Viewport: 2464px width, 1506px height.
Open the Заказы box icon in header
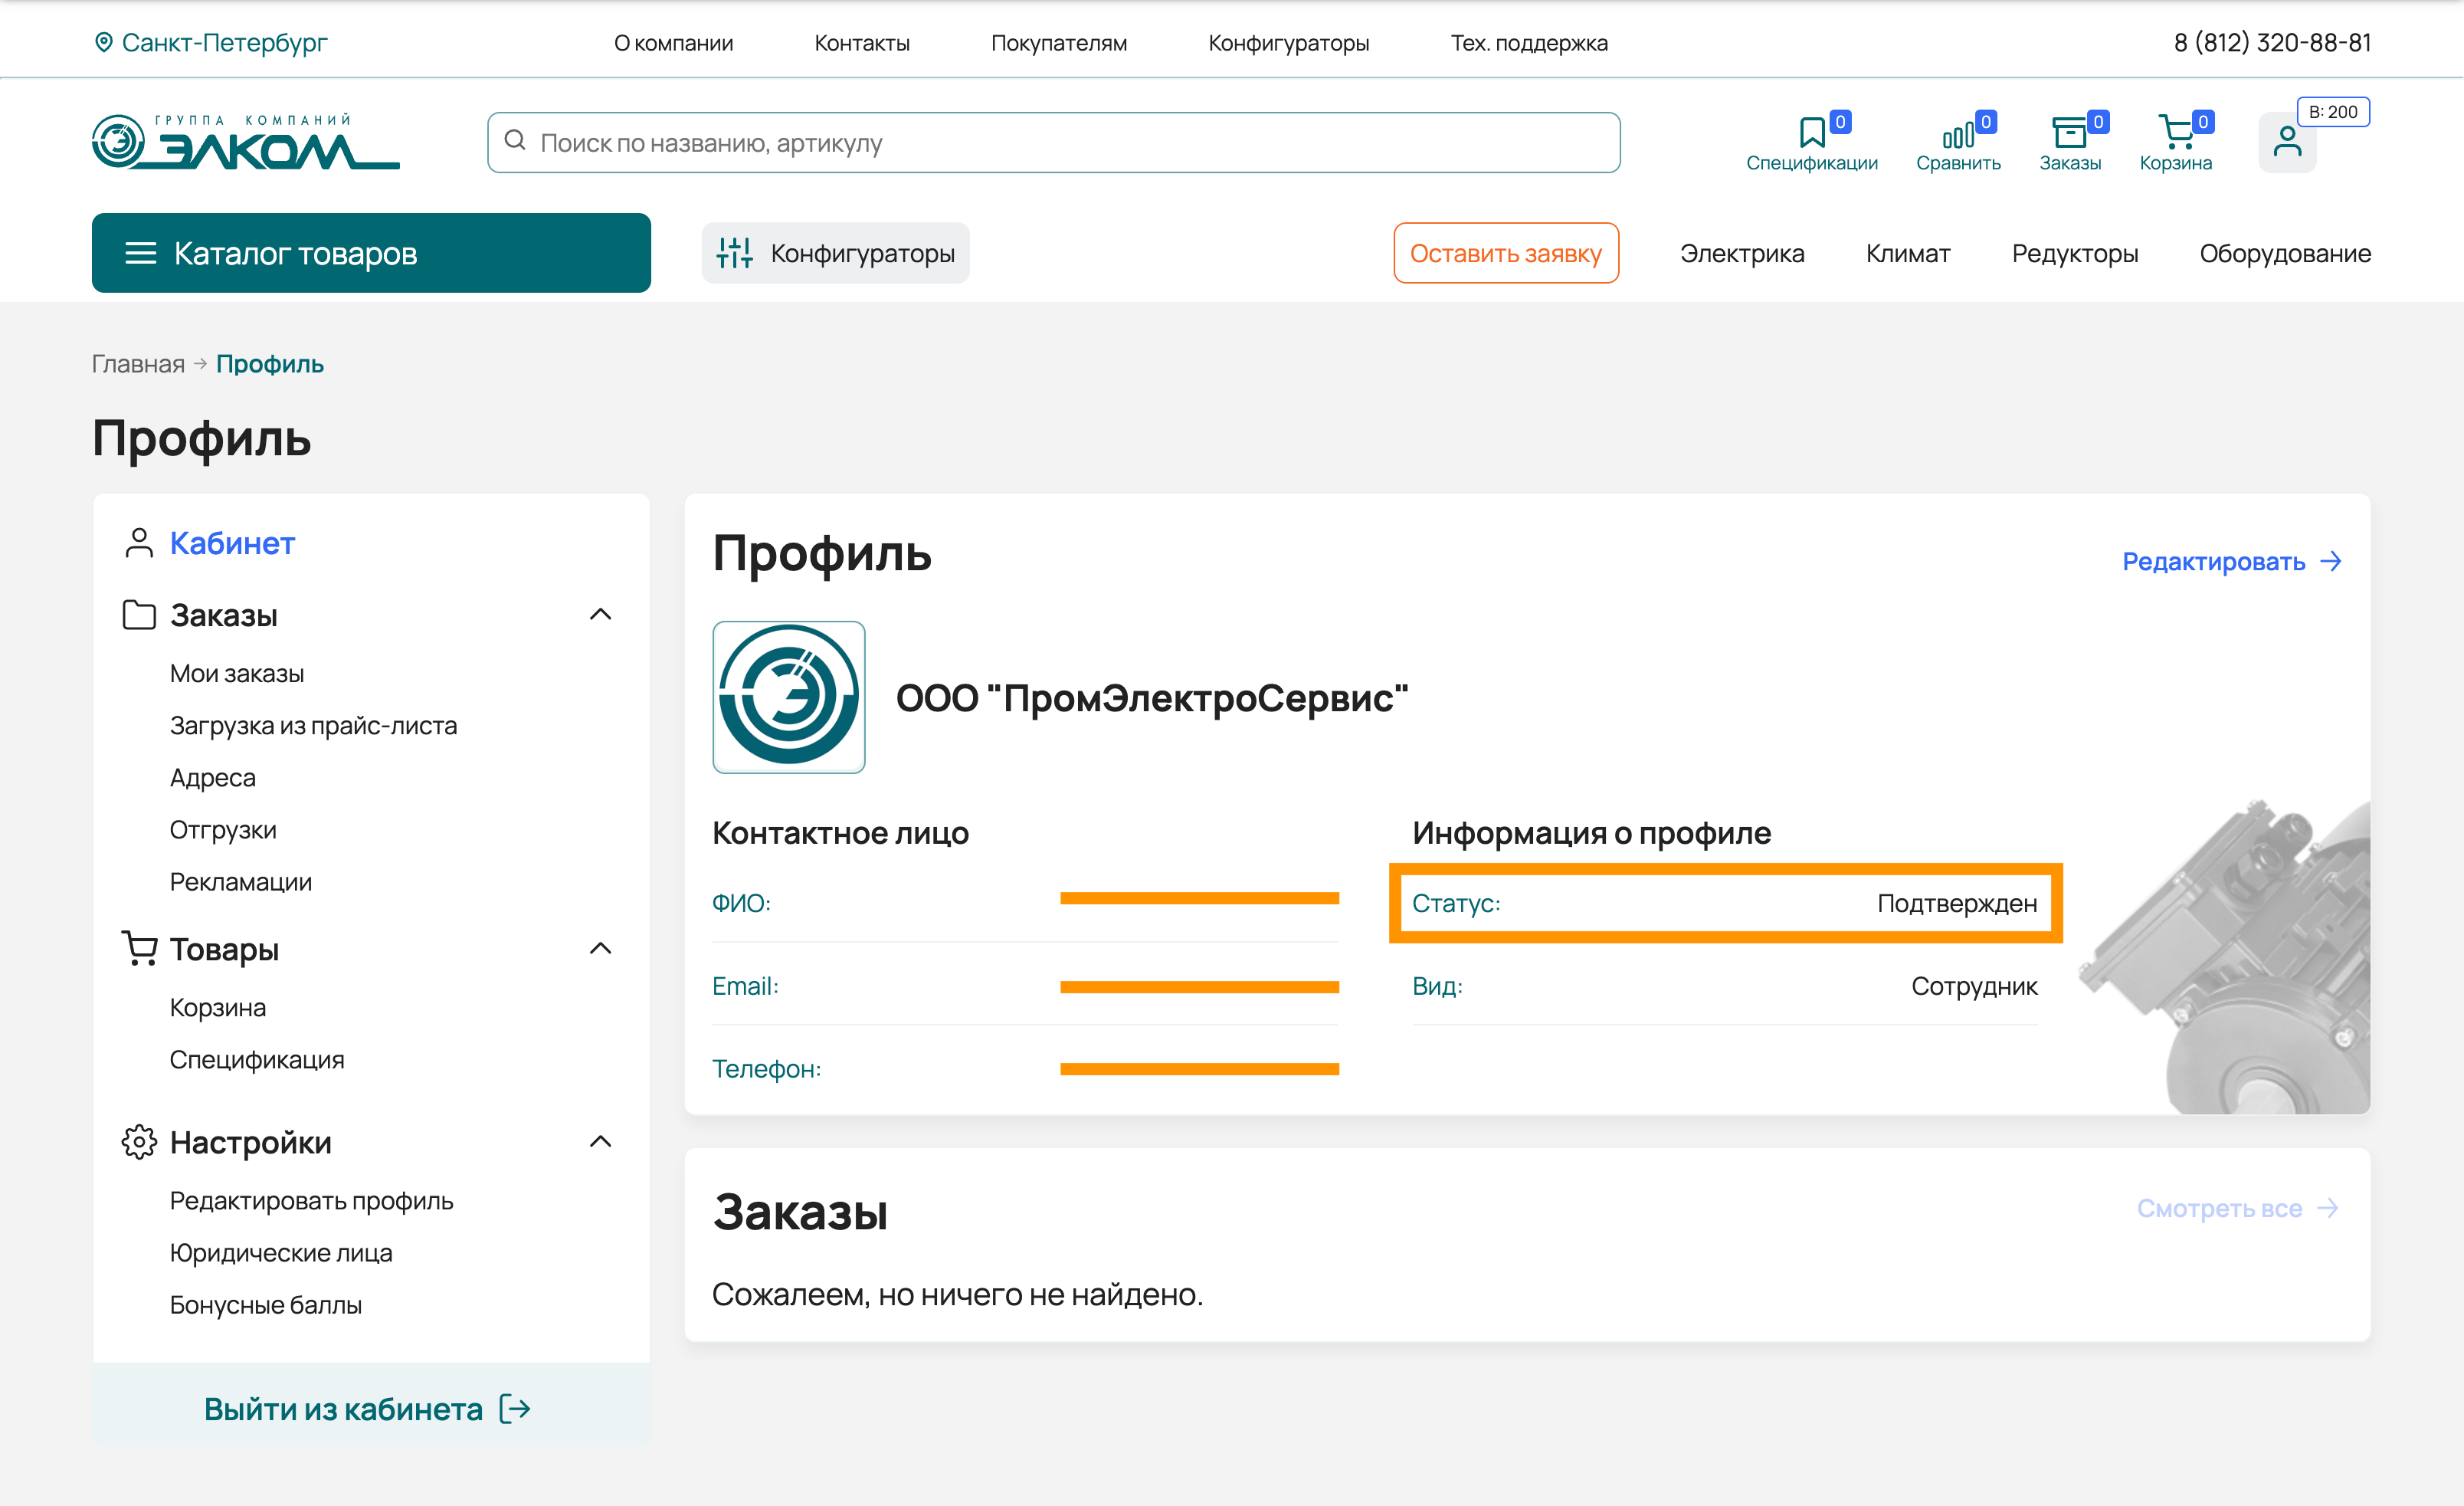[x=2069, y=133]
